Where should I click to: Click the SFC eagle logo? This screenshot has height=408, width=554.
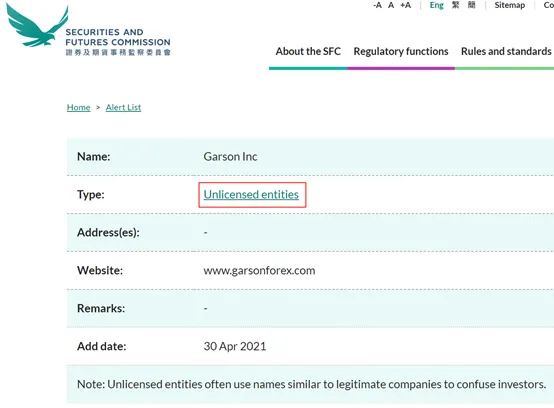point(37,25)
